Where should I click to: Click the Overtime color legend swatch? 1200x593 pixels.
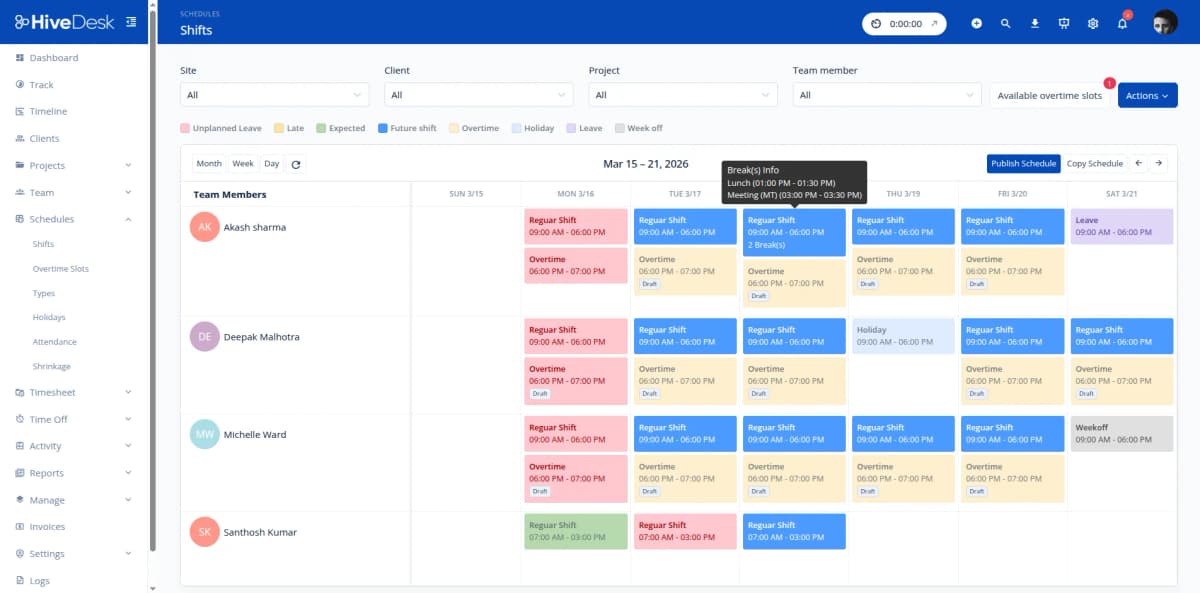tap(455, 128)
